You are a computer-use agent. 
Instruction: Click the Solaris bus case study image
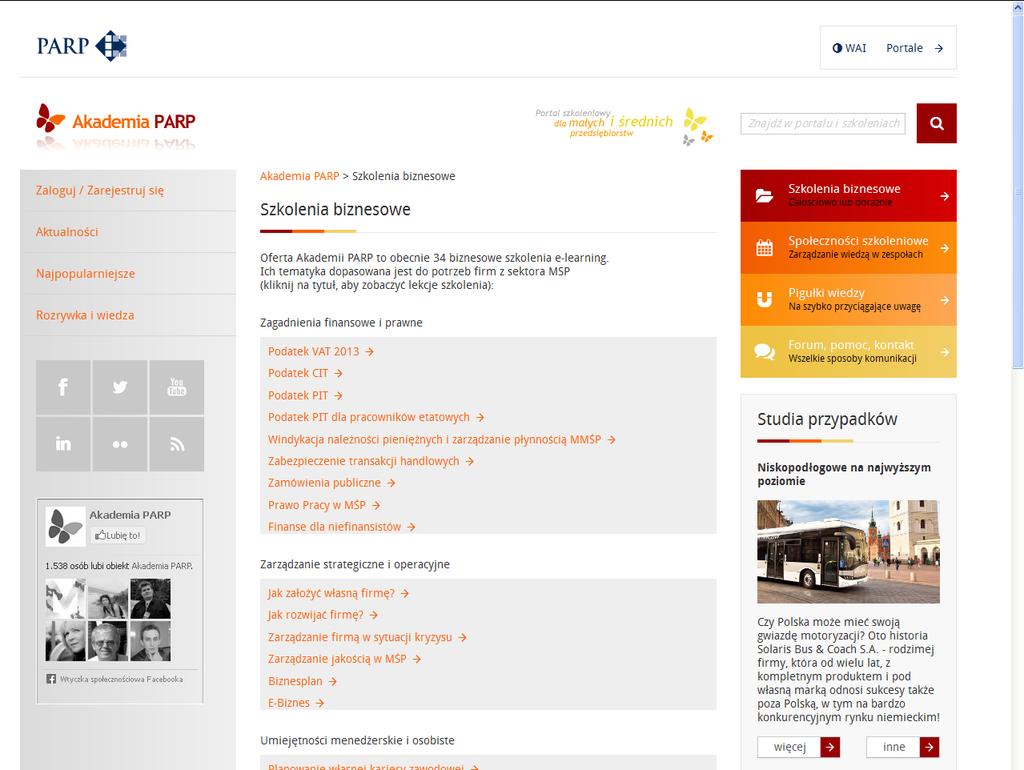click(x=848, y=552)
